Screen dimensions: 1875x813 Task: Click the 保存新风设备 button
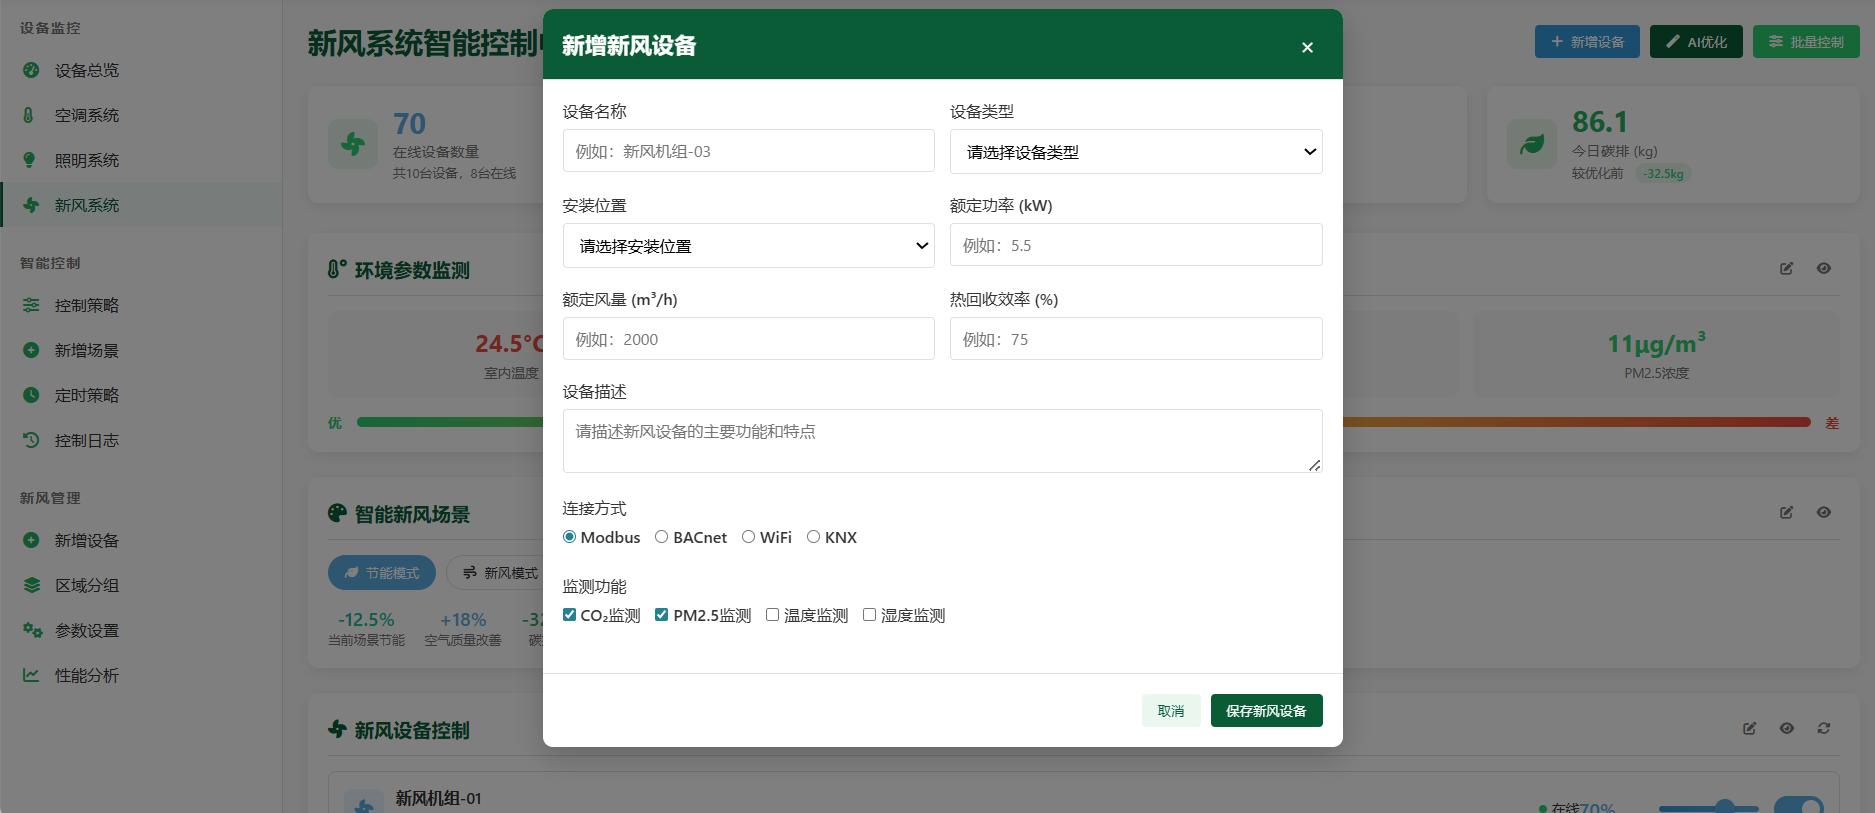tap(1266, 711)
